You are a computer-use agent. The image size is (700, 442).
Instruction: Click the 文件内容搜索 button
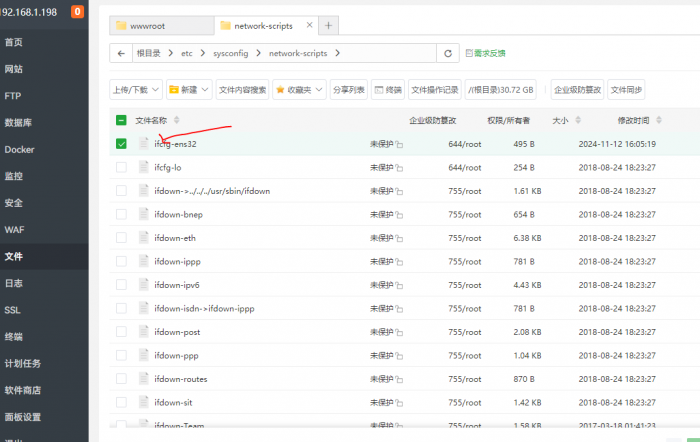tap(243, 89)
